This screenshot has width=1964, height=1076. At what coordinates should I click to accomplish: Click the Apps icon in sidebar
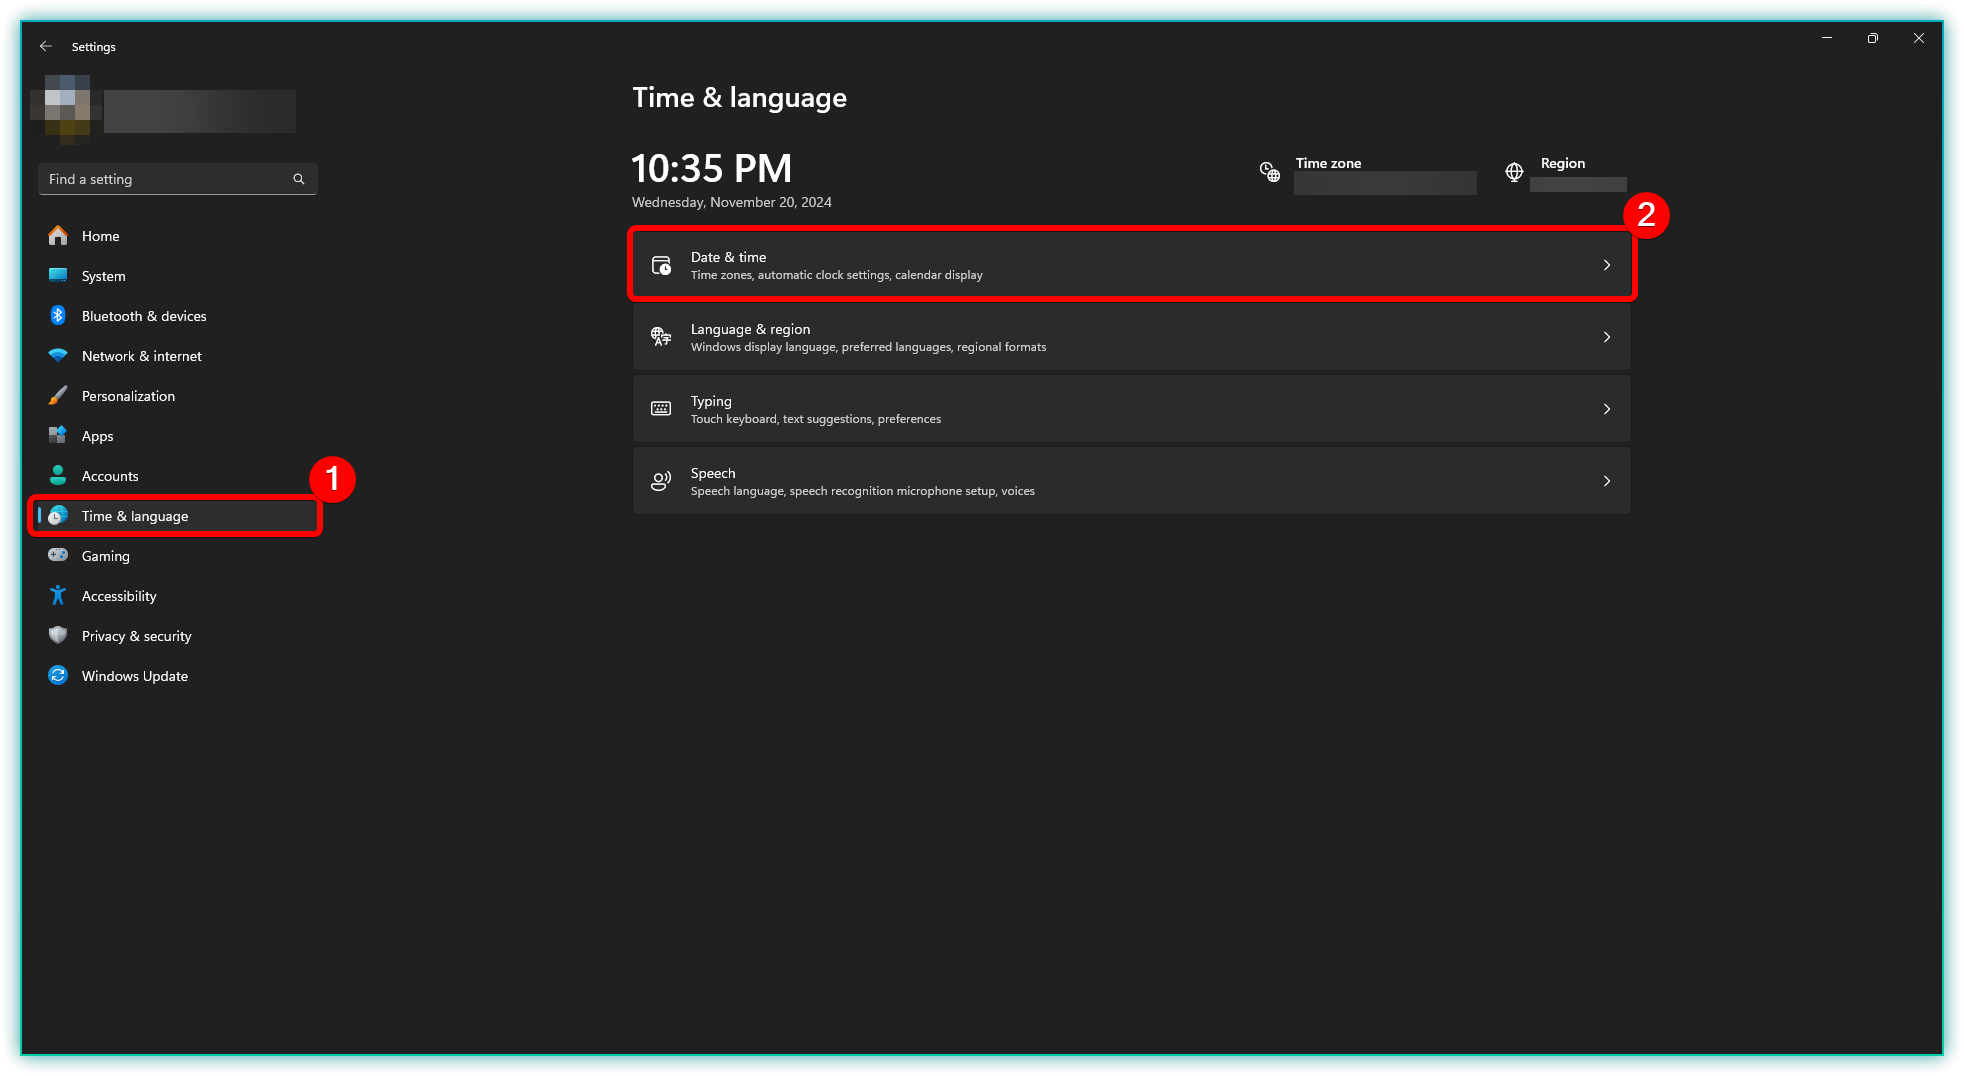(58, 436)
